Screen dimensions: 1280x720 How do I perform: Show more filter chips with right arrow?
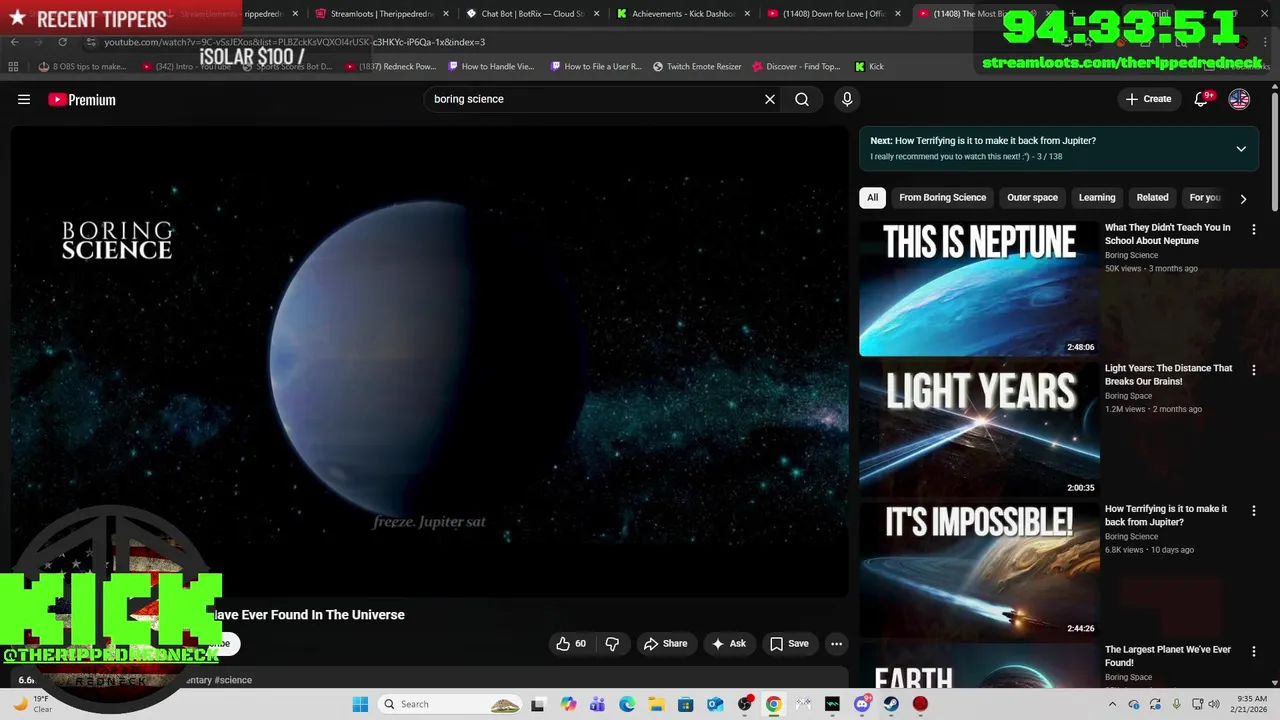point(1243,198)
